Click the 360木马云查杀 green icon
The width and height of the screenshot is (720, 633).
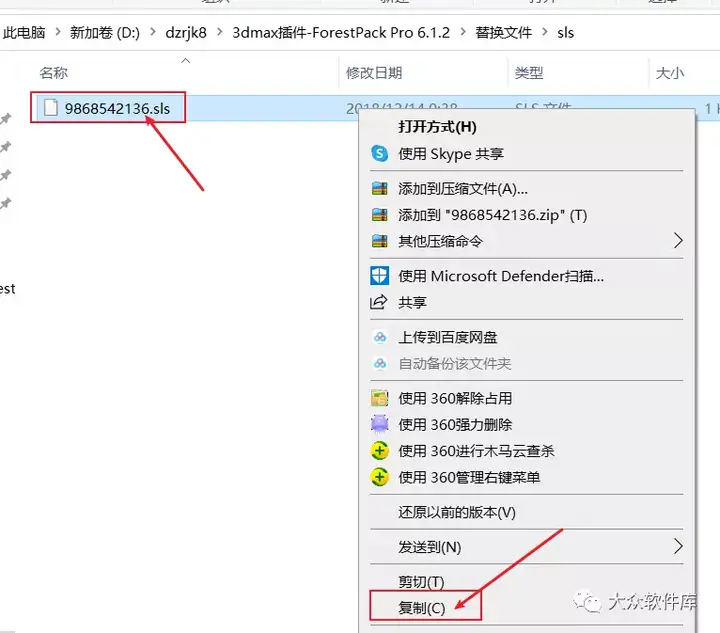pos(379,451)
